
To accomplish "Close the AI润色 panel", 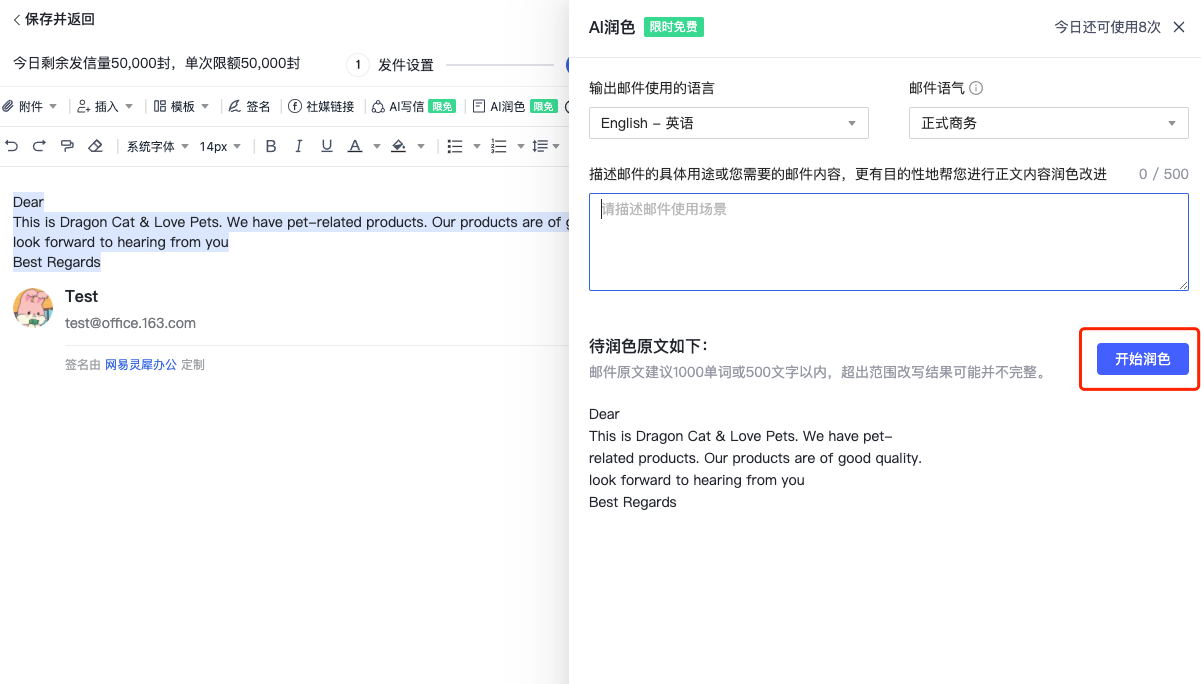I will pyautogui.click(x=1179, y=27).
